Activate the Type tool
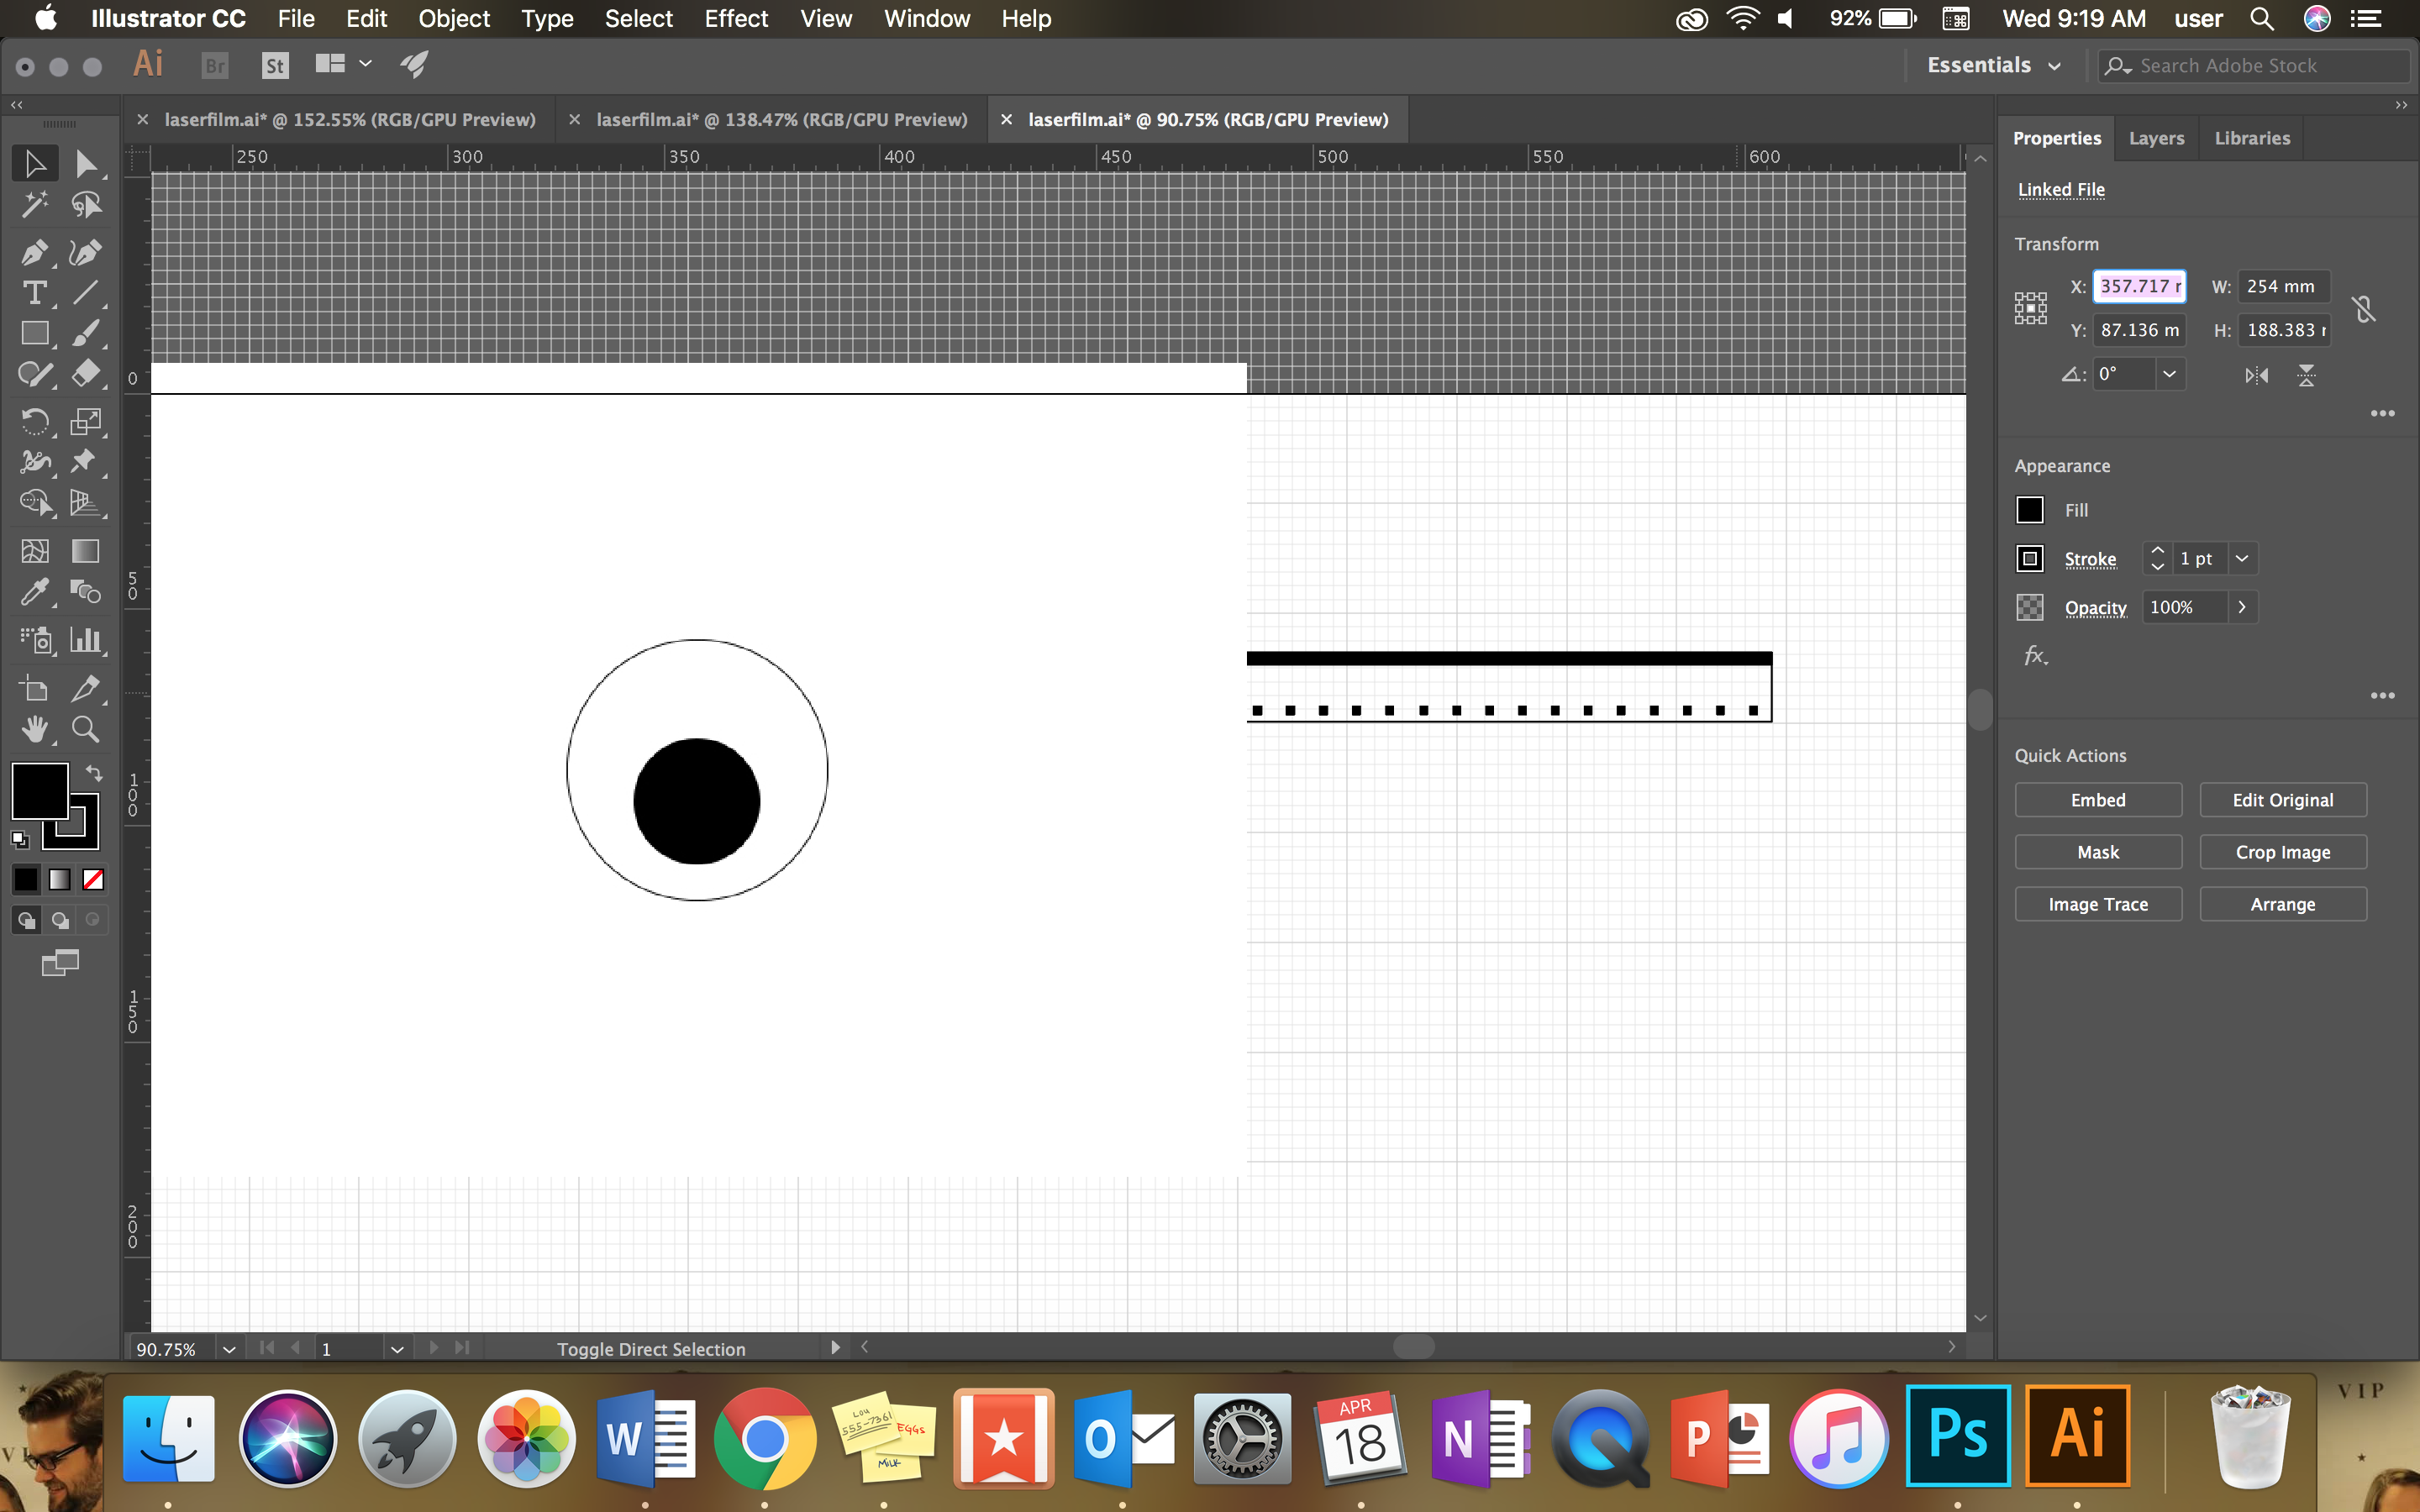Screen dimensions: 2420x1512 coord(36,293)
